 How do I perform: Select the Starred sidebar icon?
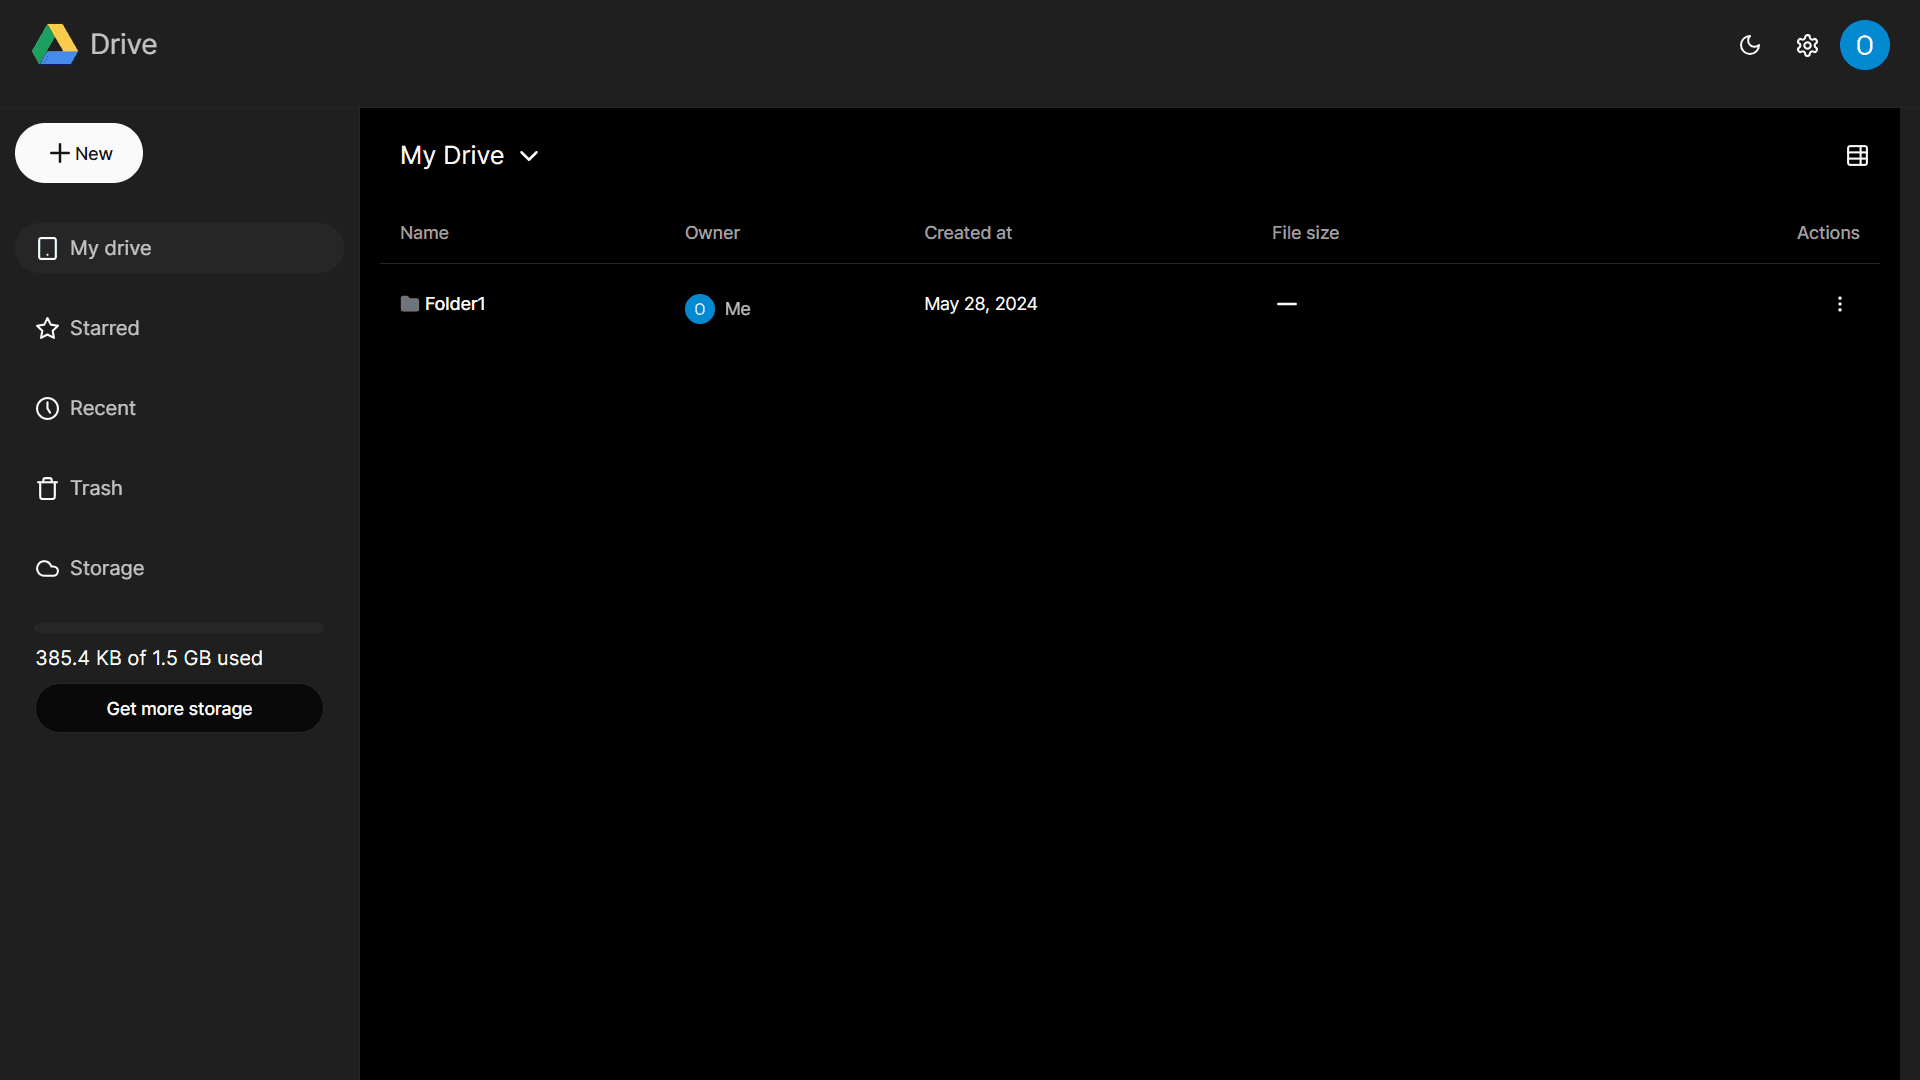coord(46,328)
